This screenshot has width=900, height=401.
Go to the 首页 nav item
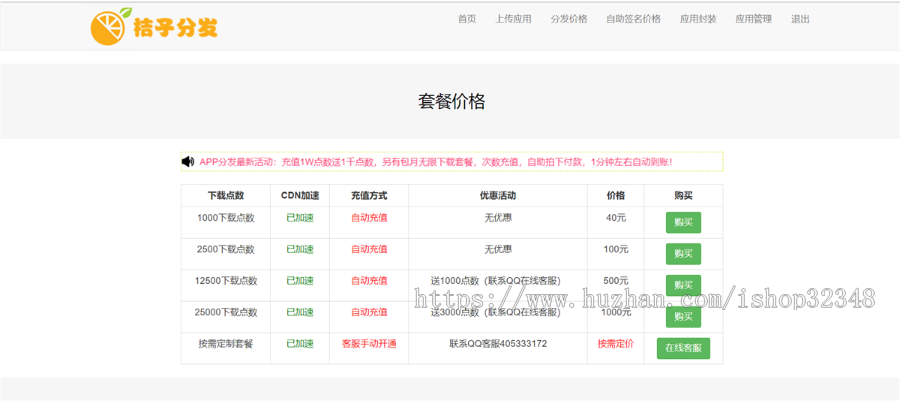467,19
